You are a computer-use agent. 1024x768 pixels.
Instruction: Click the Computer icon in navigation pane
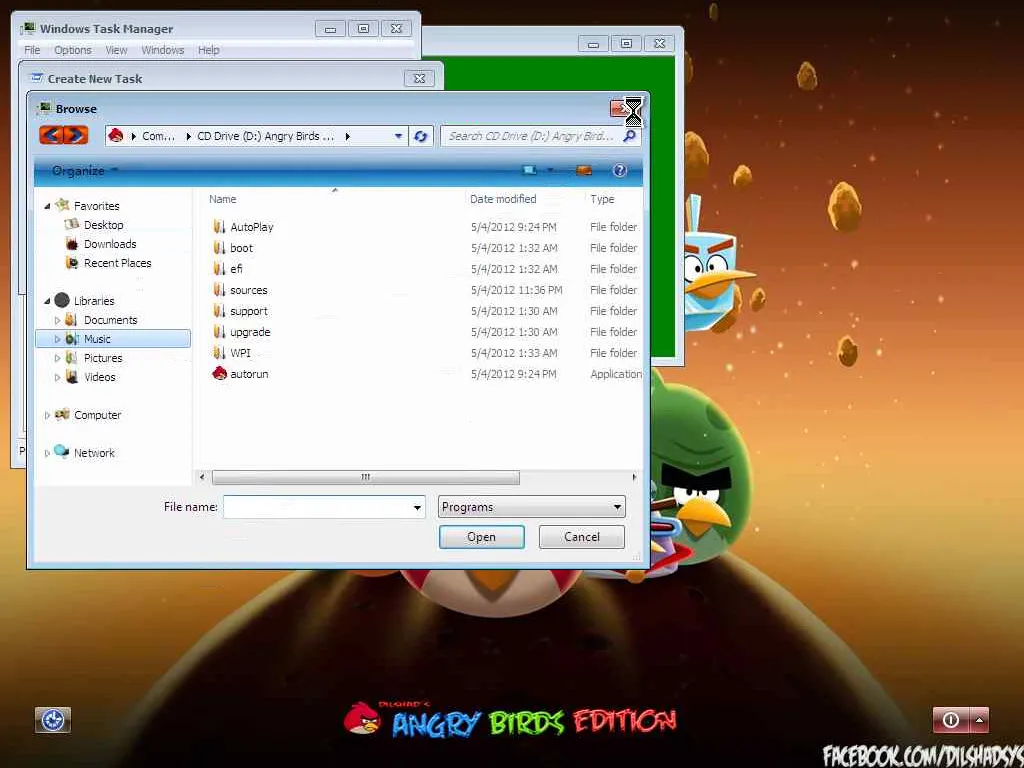62,414
